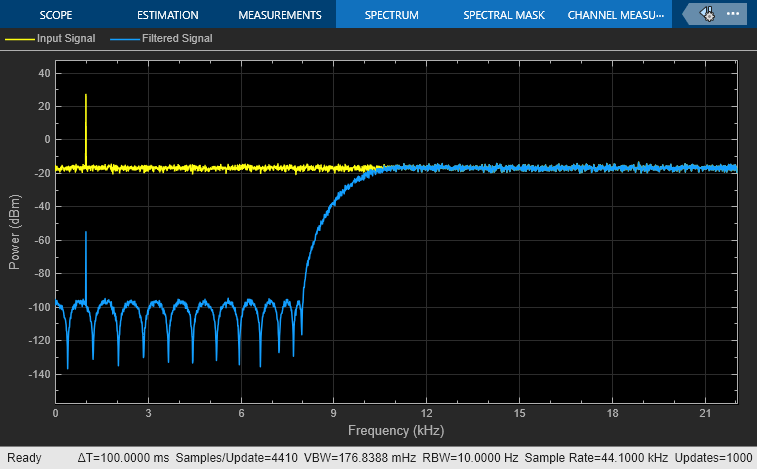Click the Ready status indicator
This screenshot has width=757, height=469.
point(24,457)
